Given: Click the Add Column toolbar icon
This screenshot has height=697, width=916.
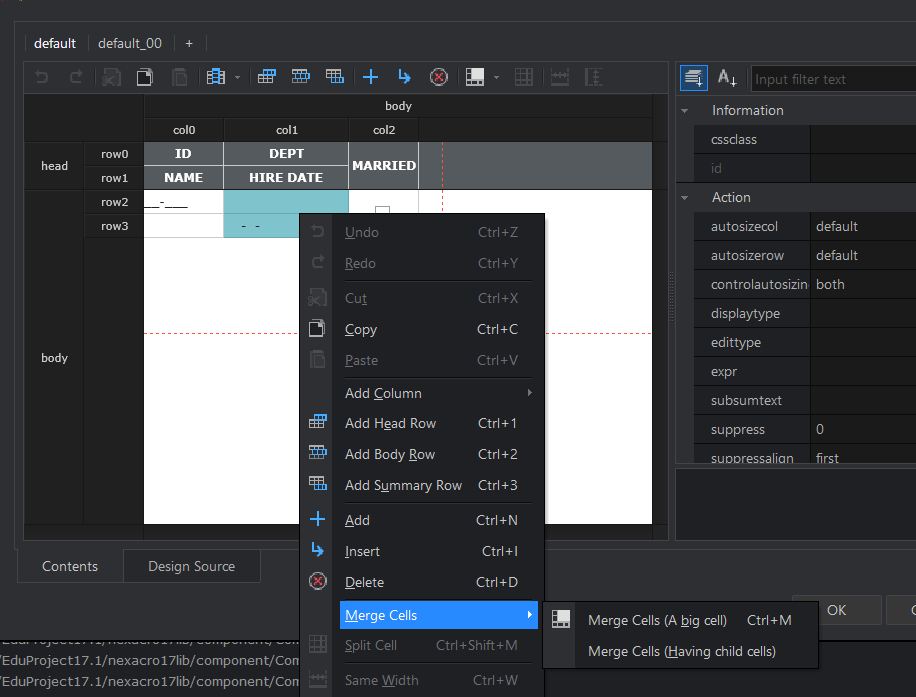Looking at the screenshot, I should tap(216, 77).
